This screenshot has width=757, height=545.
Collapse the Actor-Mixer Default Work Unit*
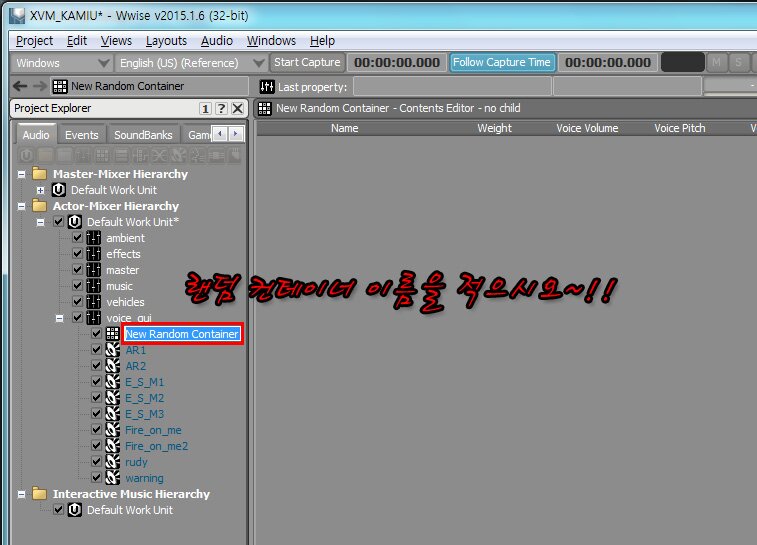41,222
